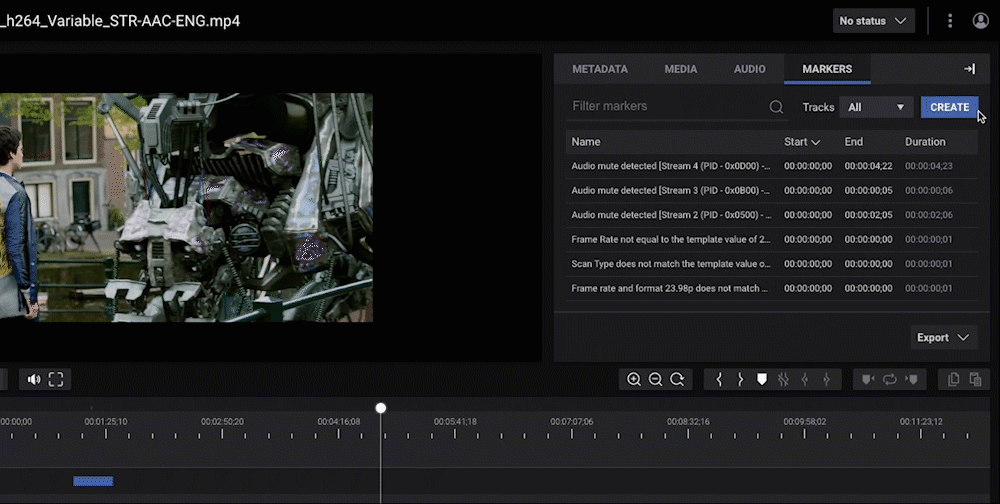Enter fullscreen video mode
This screenshot has width=1000, height=504.
pyautogui.click(x=56, y=380)
